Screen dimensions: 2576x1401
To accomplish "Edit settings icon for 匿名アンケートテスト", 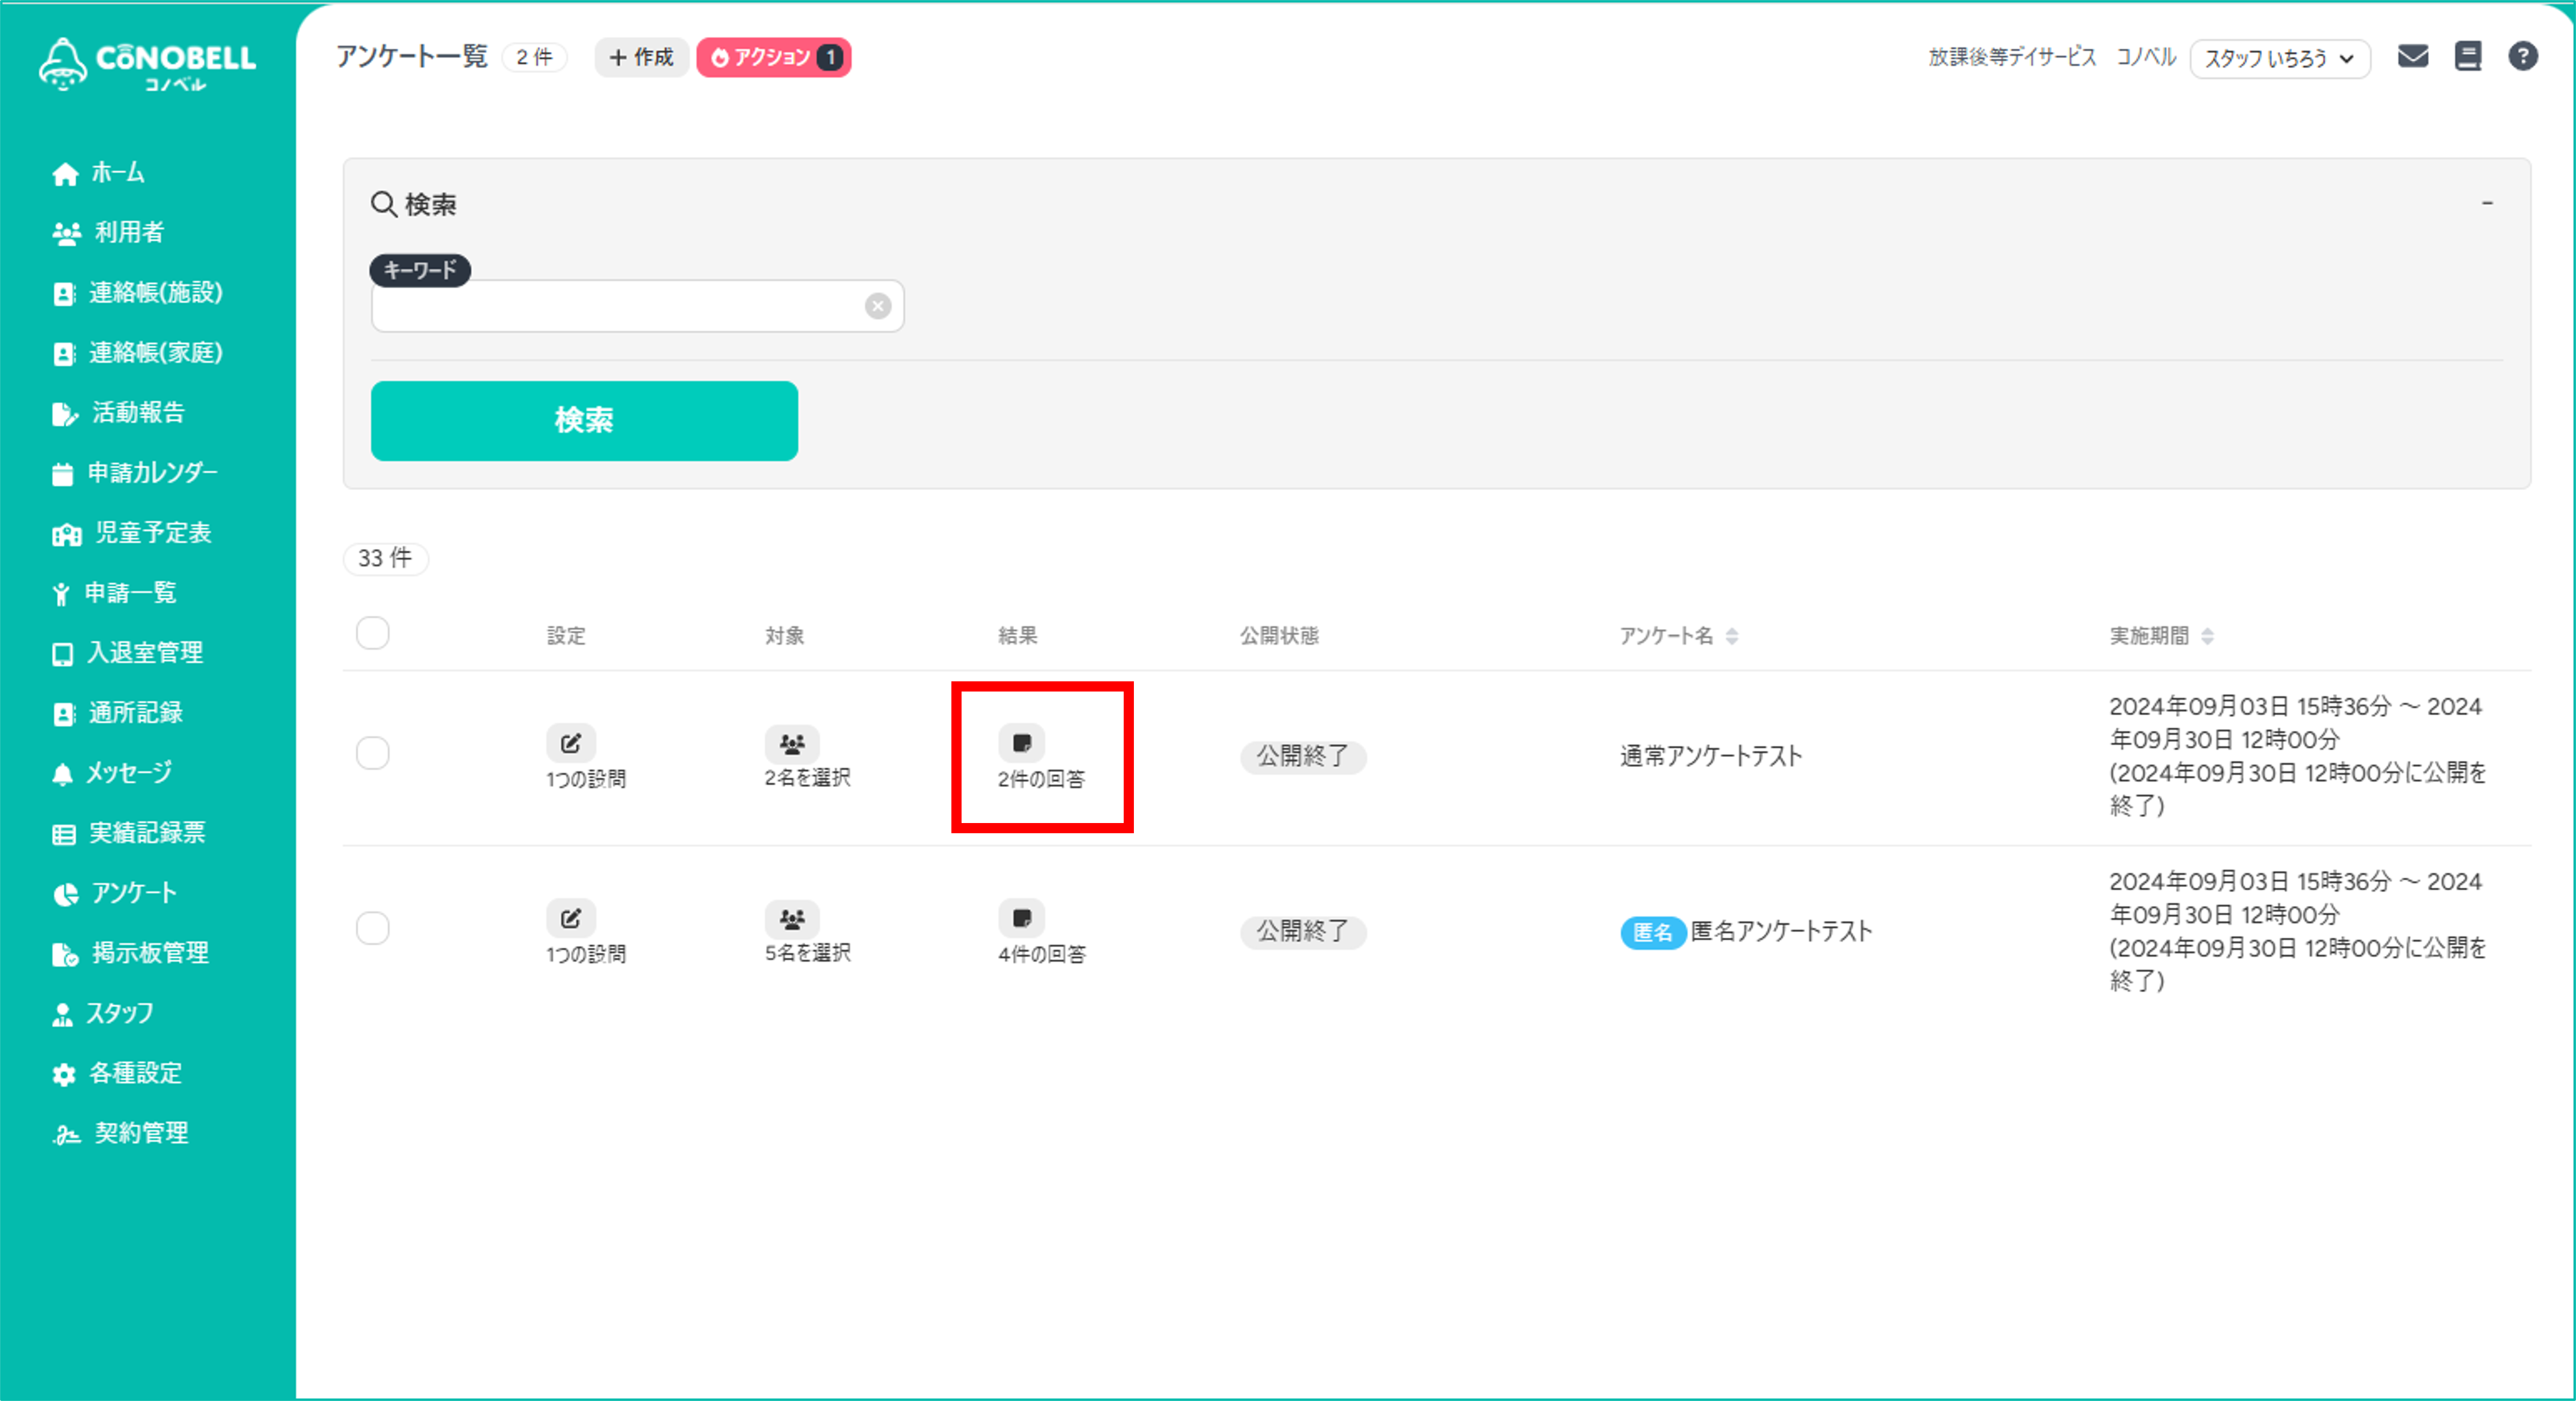I will click(571, 918).
